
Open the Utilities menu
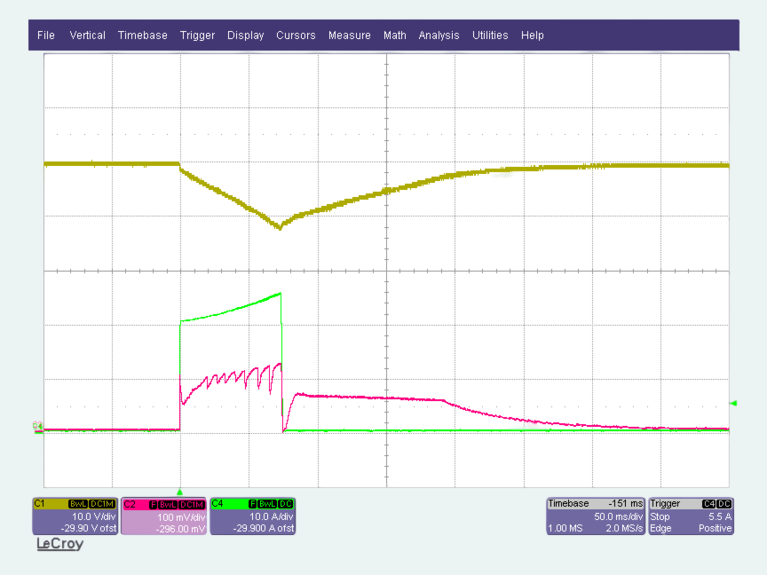coord(490,35)
